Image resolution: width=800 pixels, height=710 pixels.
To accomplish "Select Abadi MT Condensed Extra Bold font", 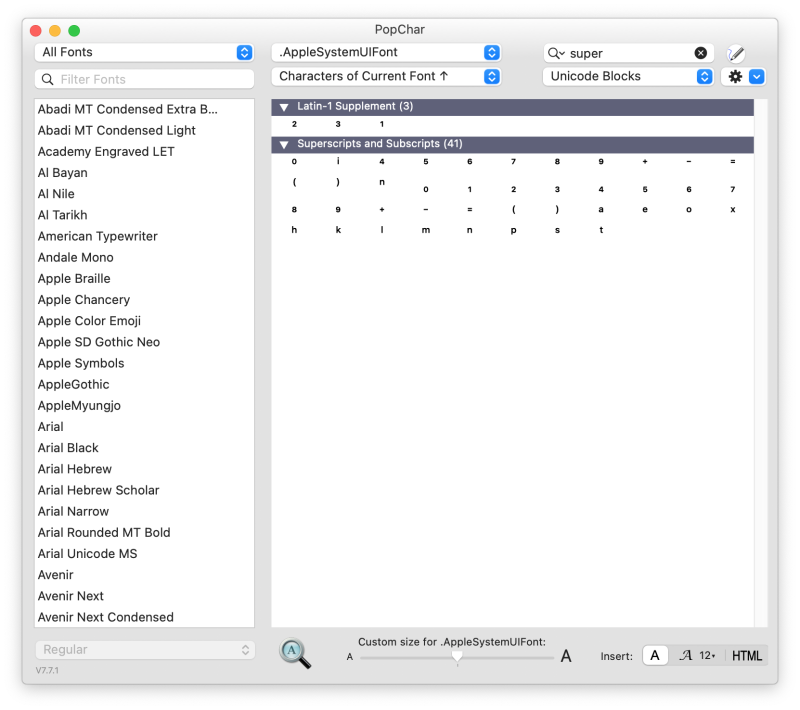I will pos(145,109).
